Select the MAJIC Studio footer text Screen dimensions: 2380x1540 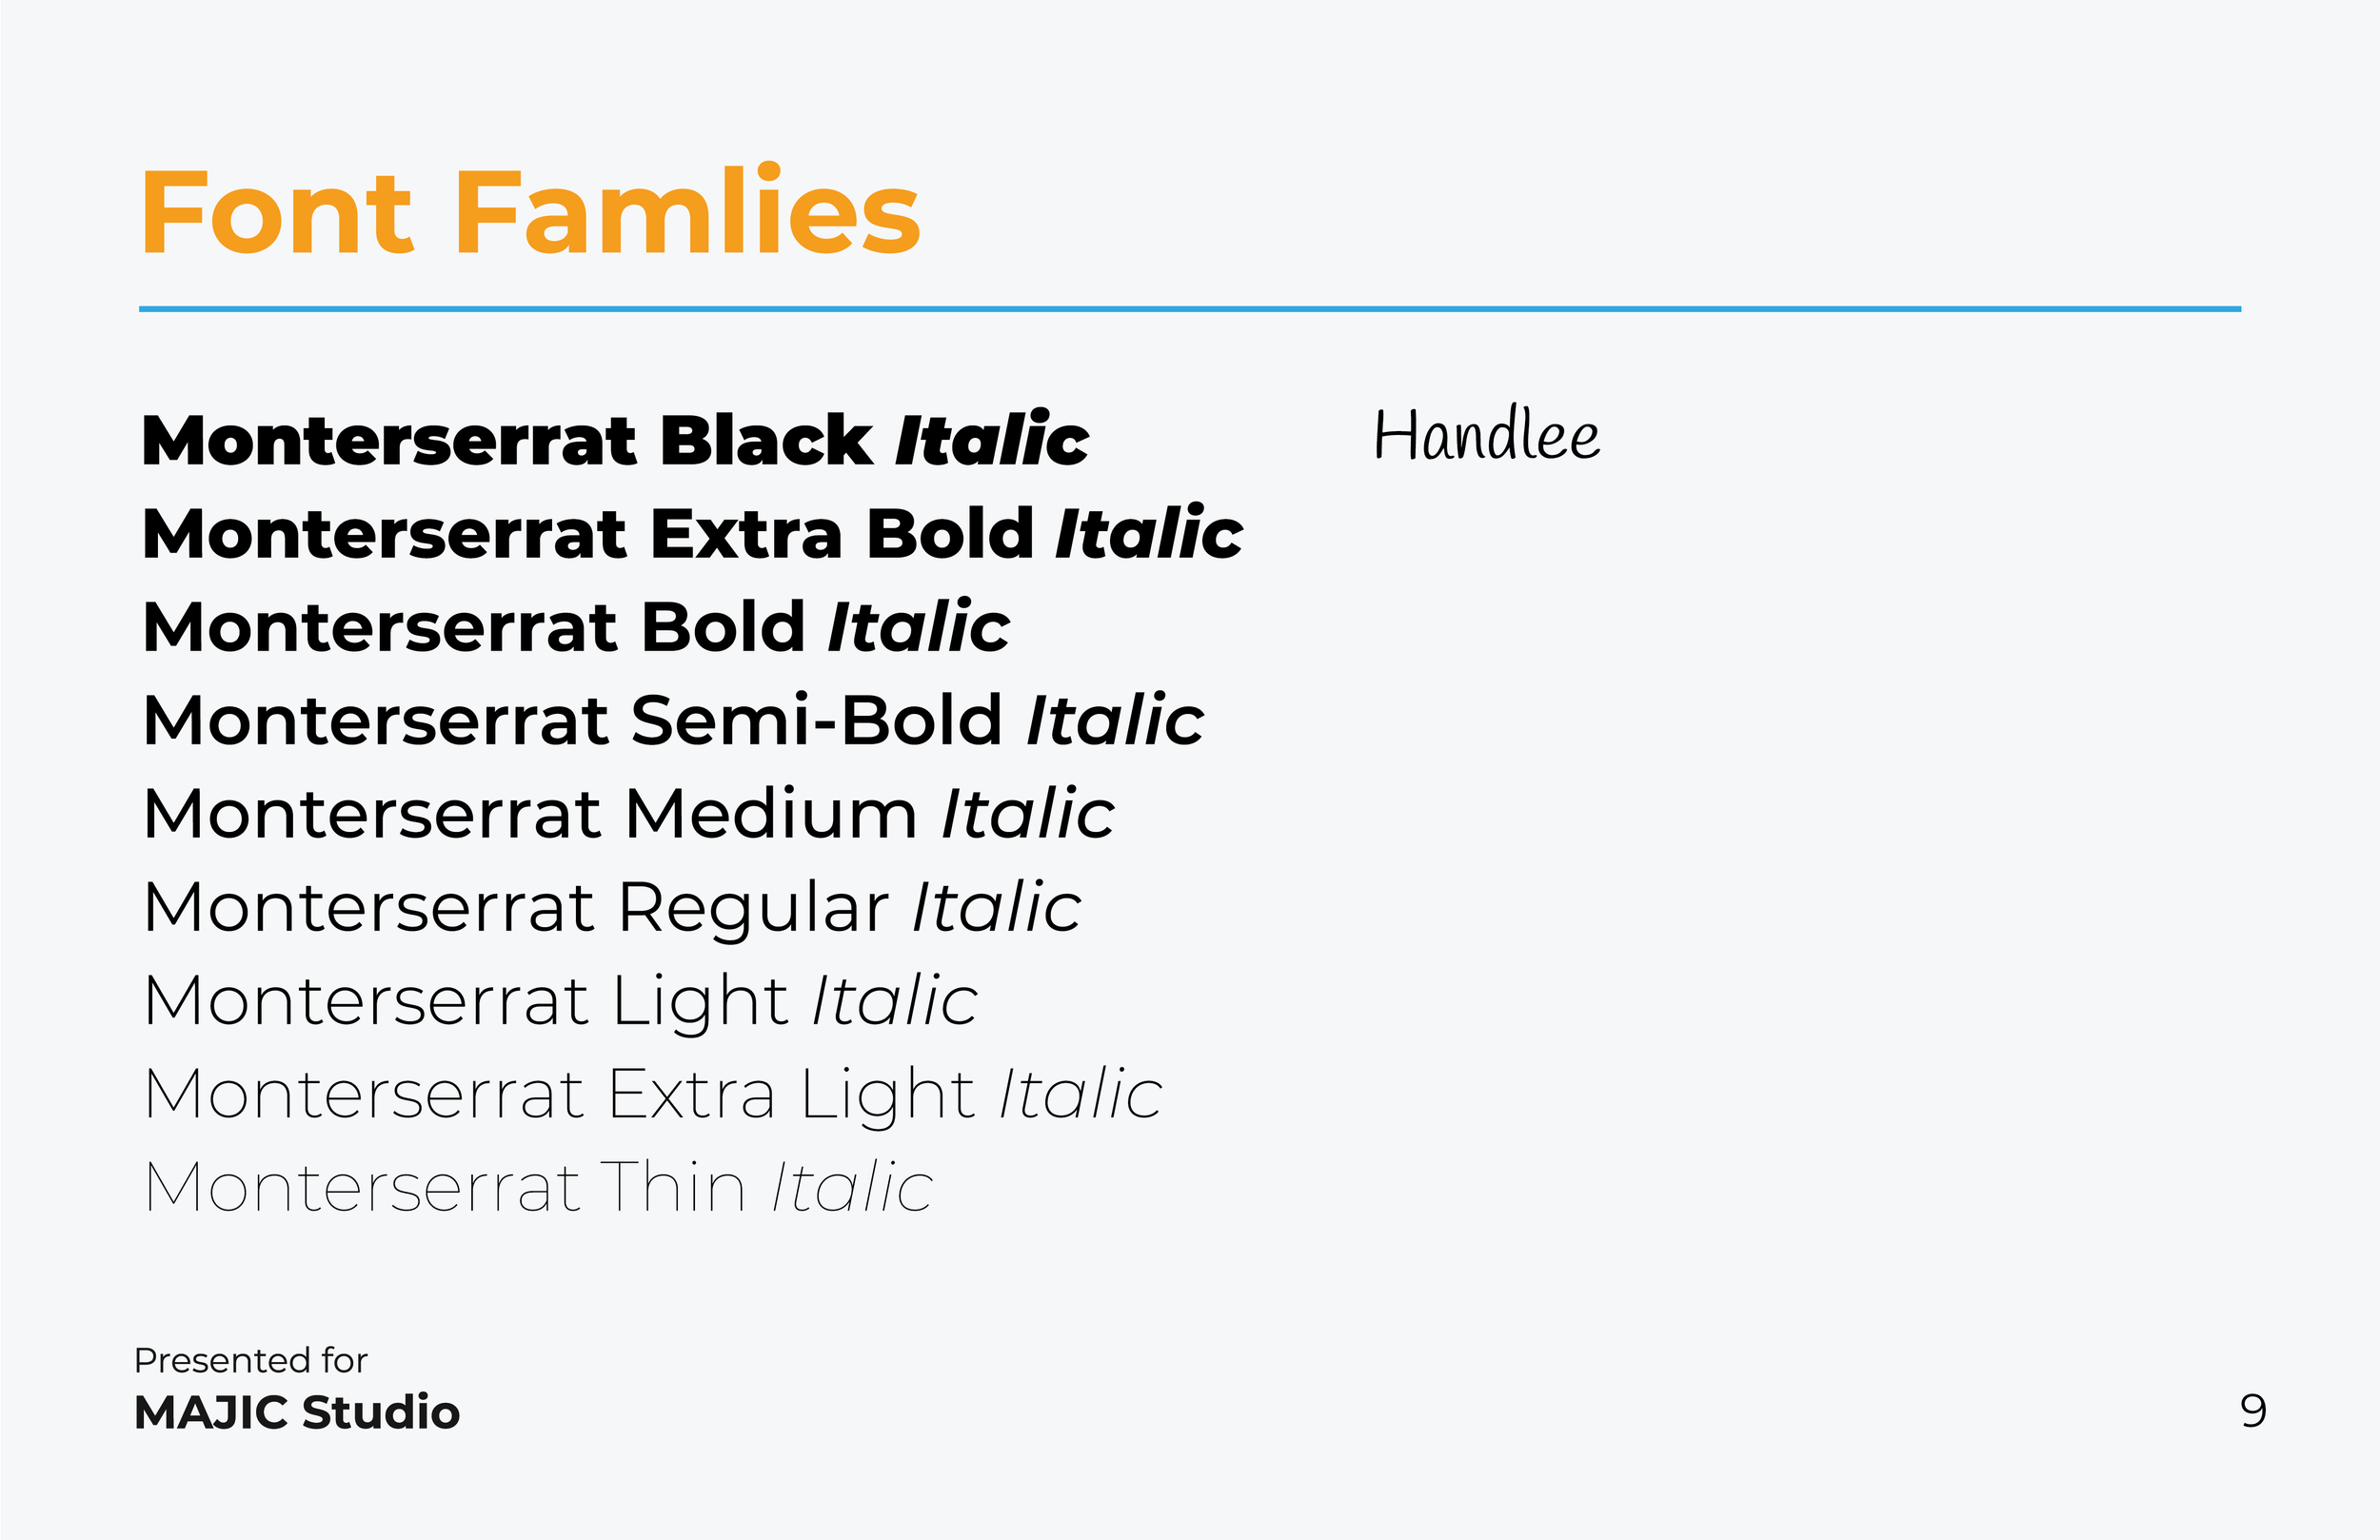tap(297, 1413)
